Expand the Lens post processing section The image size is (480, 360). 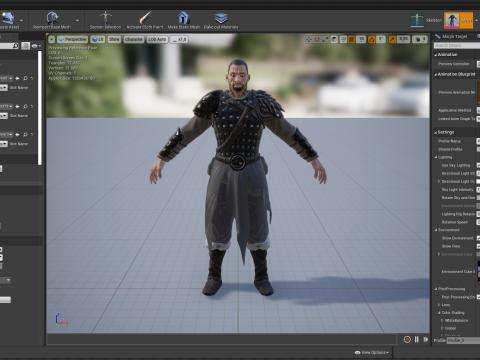(x=439, y=305)
